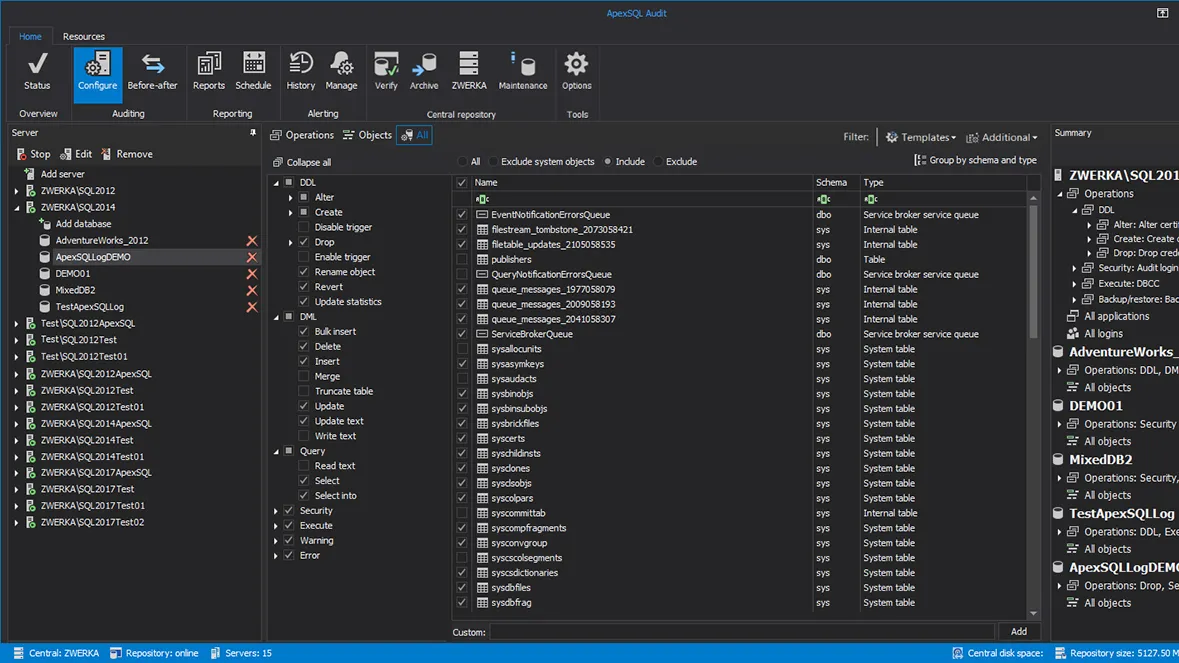The width and height of the screenshot is (1179, 663).
Task: Remove MixedDB2 with its red X
Action: click(x=252, y=290)
